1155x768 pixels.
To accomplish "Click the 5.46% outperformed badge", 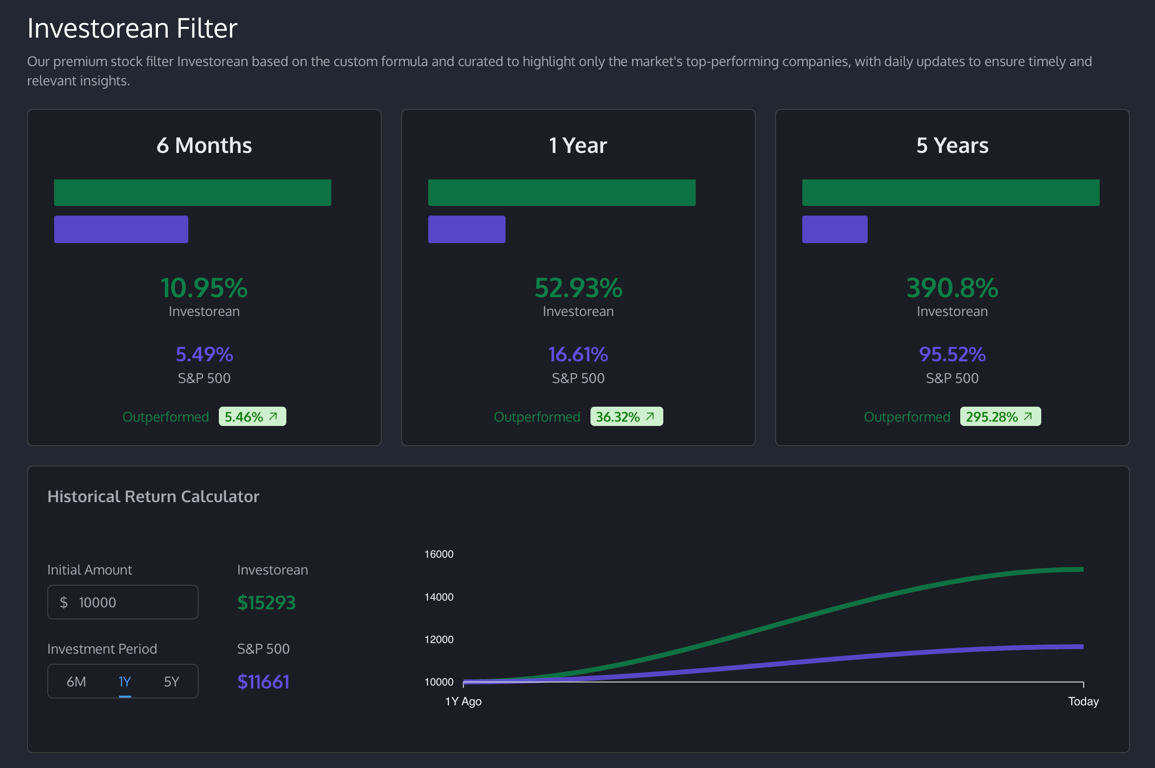I will click(252, 417).
